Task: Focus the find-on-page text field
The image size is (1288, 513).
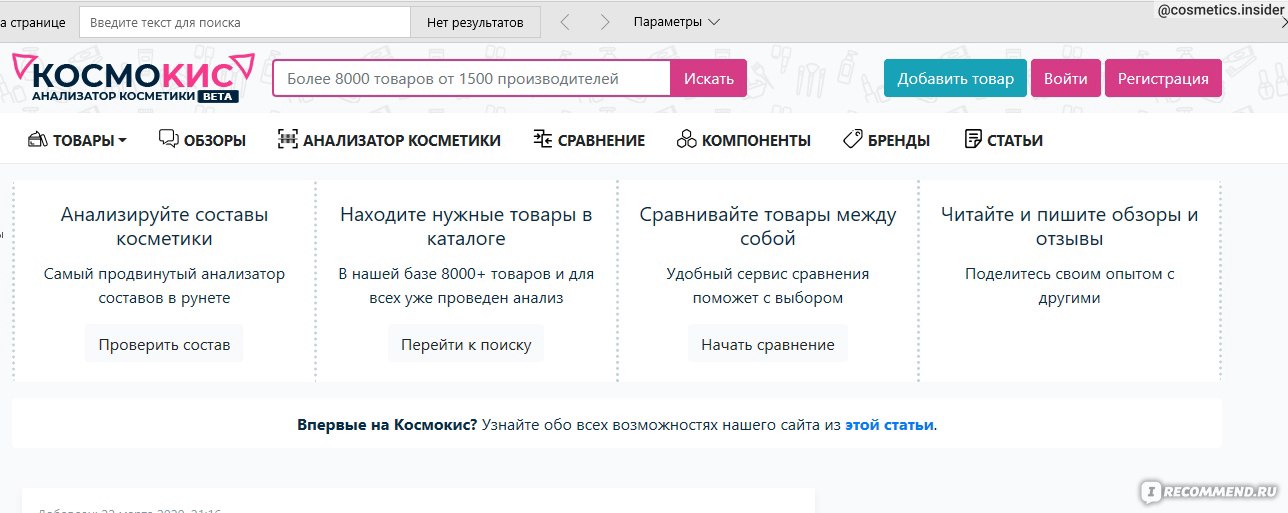Action: (245, 22)
